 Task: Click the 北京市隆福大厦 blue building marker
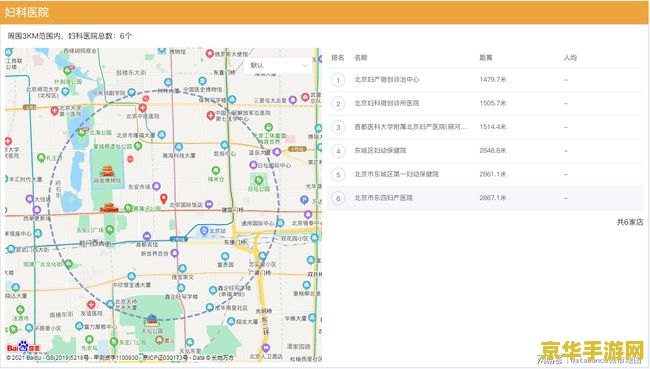162,134
